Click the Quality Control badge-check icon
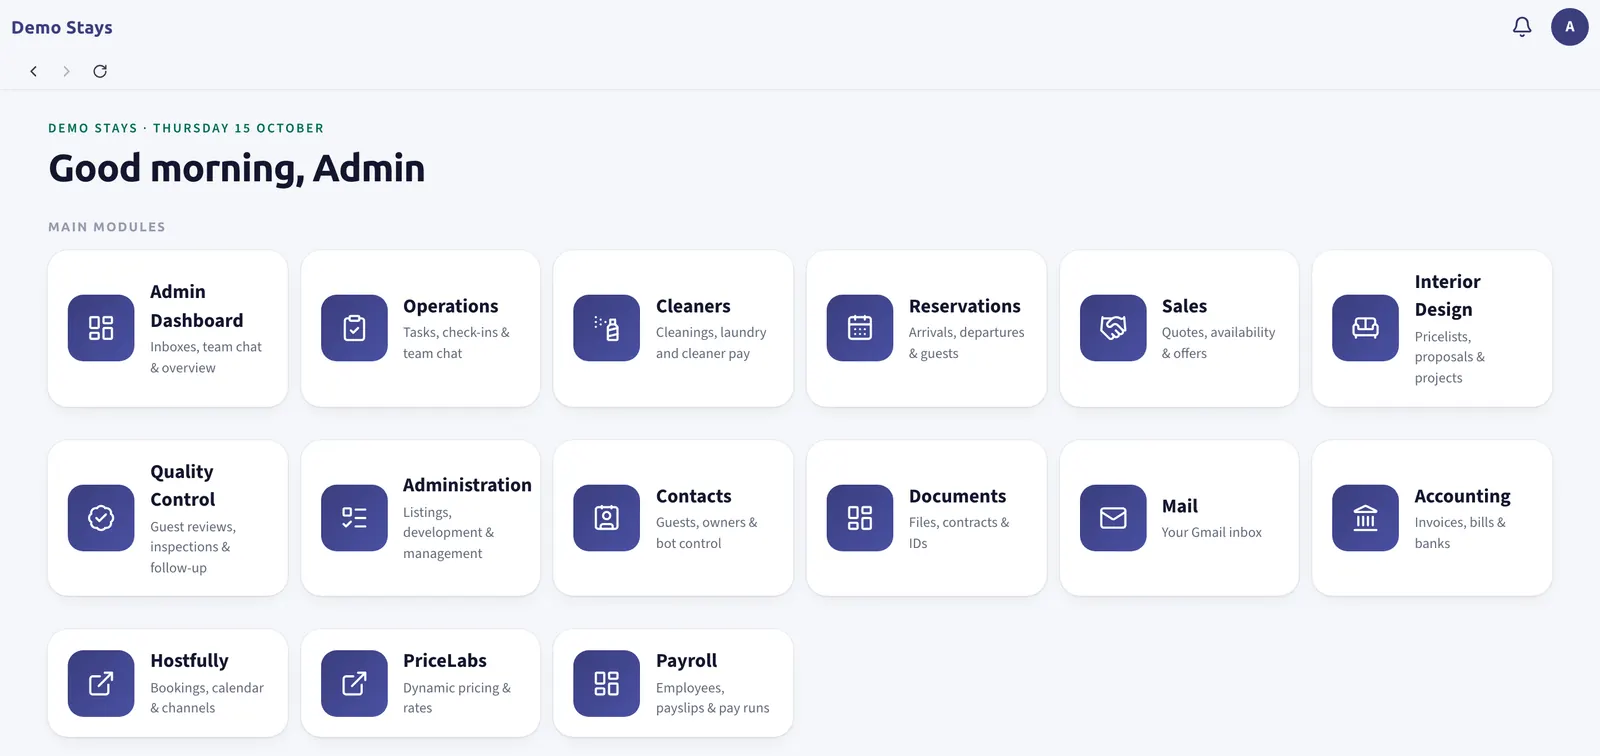Image resolution: width=1600 pixels, height=756 pixels. [x=101, y=518]
